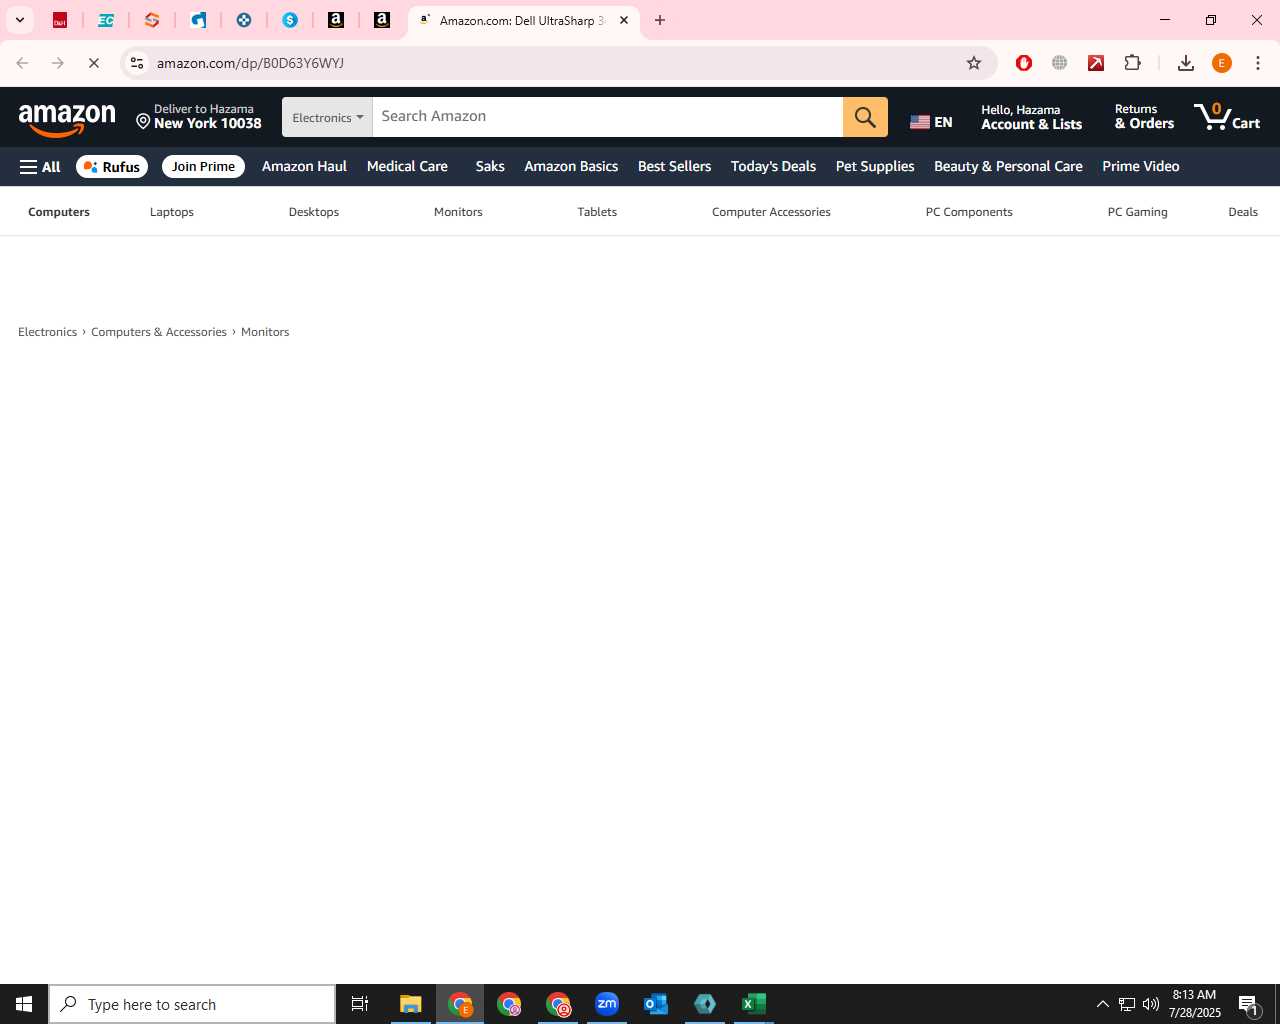Select the PC Gaming subnav item
Viewport: 1280px width, 1024px height.
point(1137,212)
